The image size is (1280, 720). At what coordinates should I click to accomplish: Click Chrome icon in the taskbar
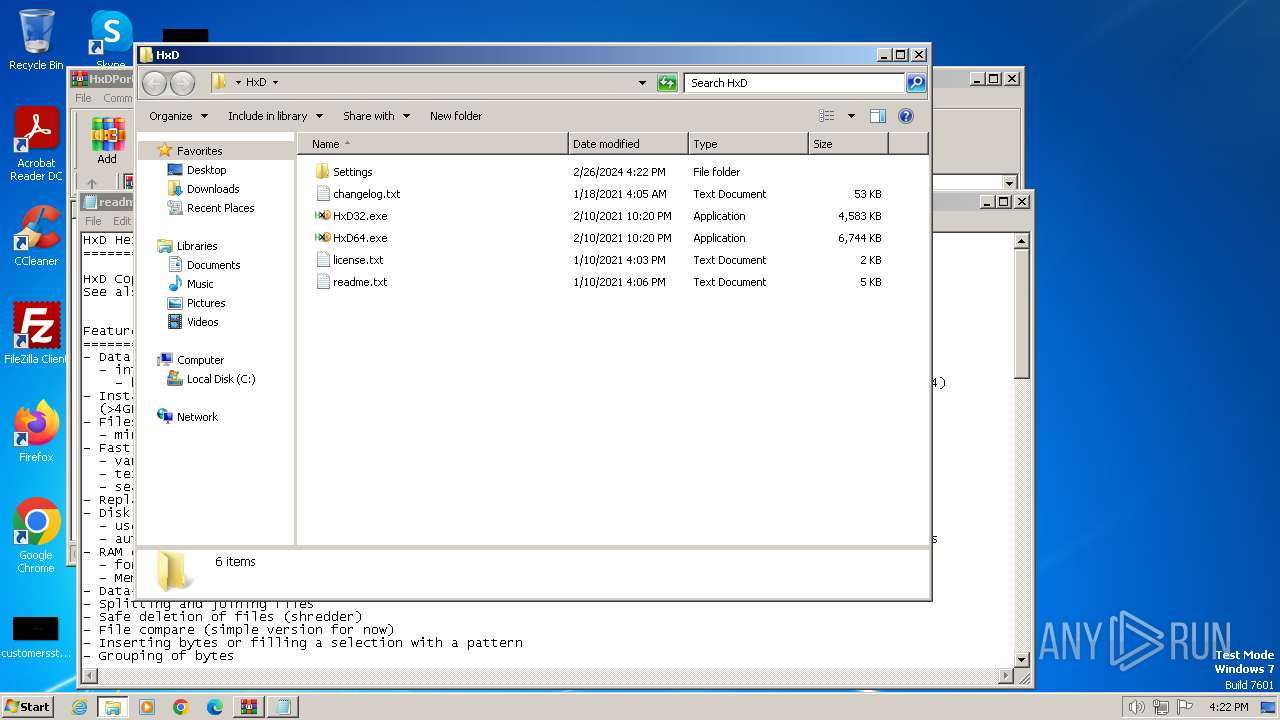pos(181,707)
